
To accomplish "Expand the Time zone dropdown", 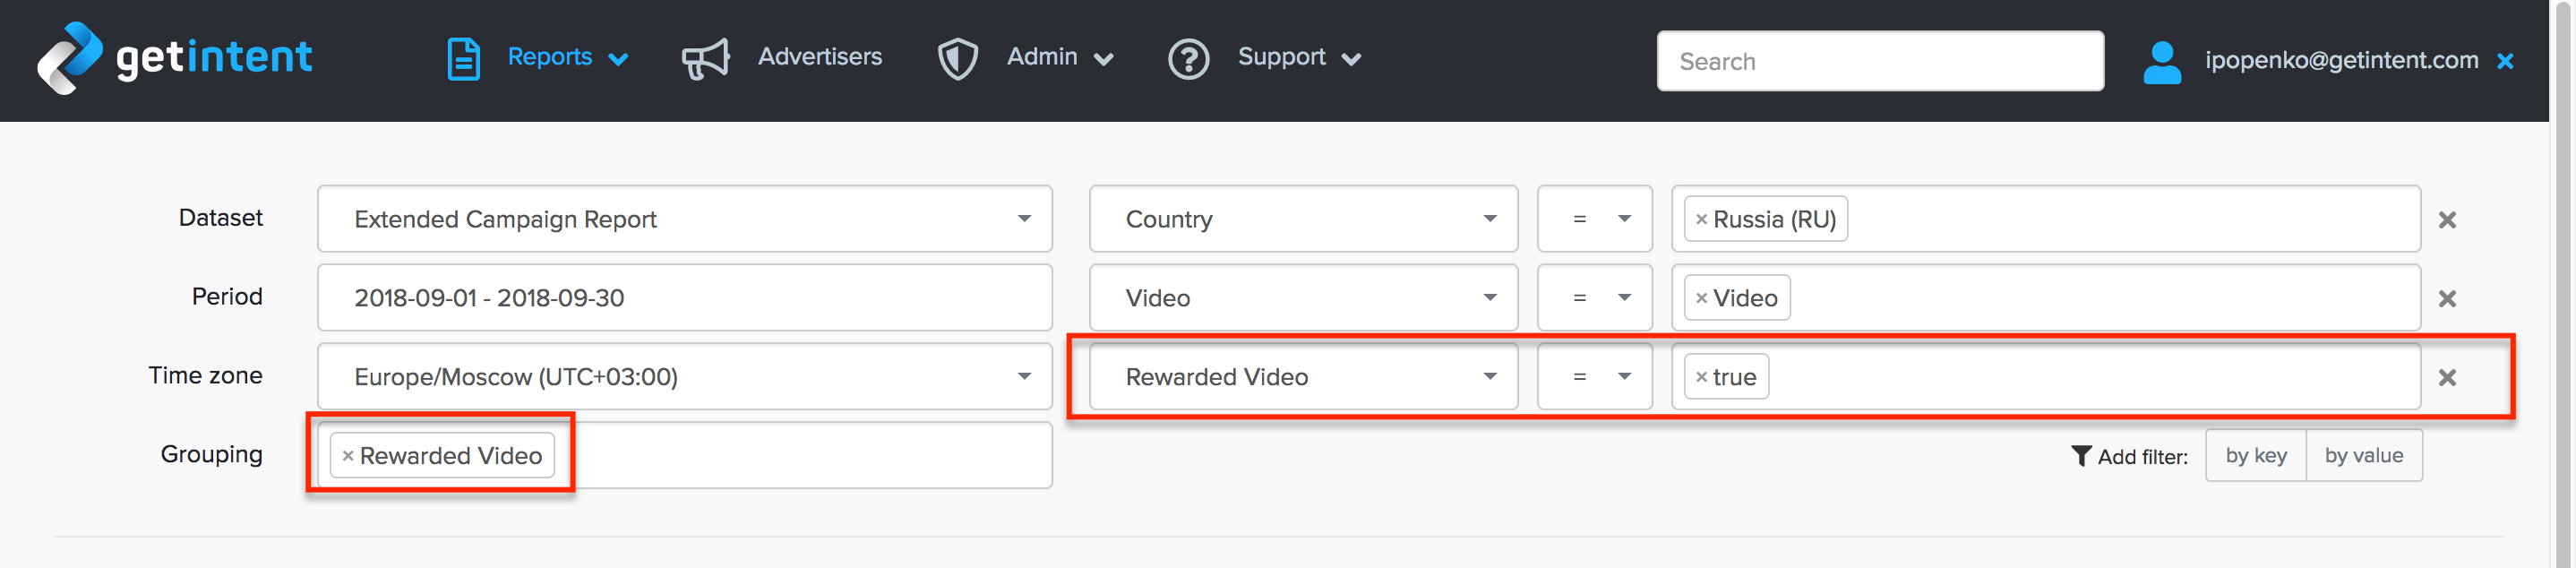I will tap(684, 377).
